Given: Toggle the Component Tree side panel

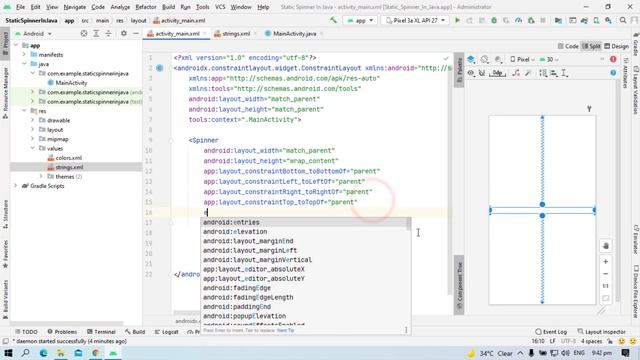Looking at the screenshot, I should click(x=459, y=285).
